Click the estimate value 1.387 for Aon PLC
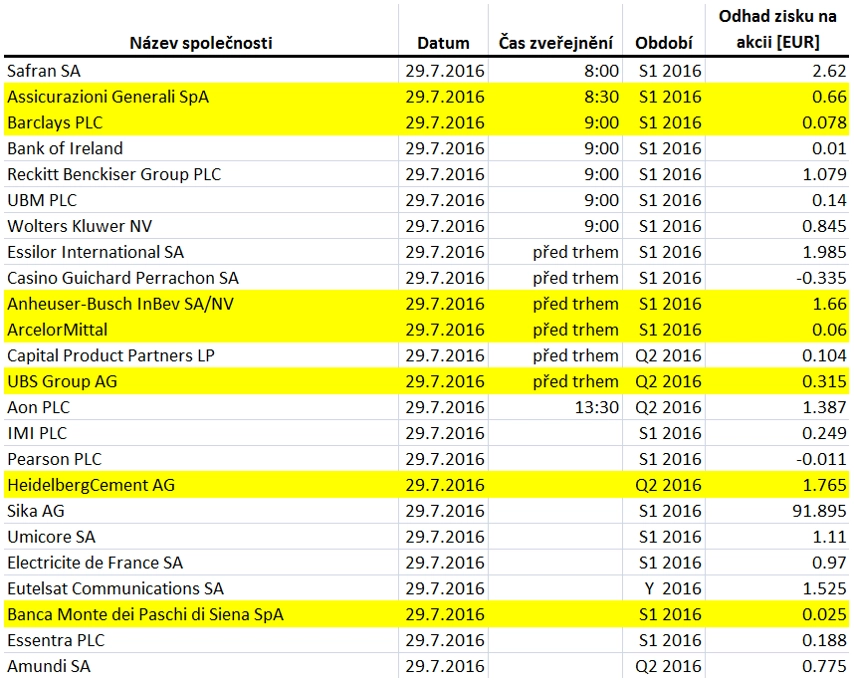 point(825,407)
